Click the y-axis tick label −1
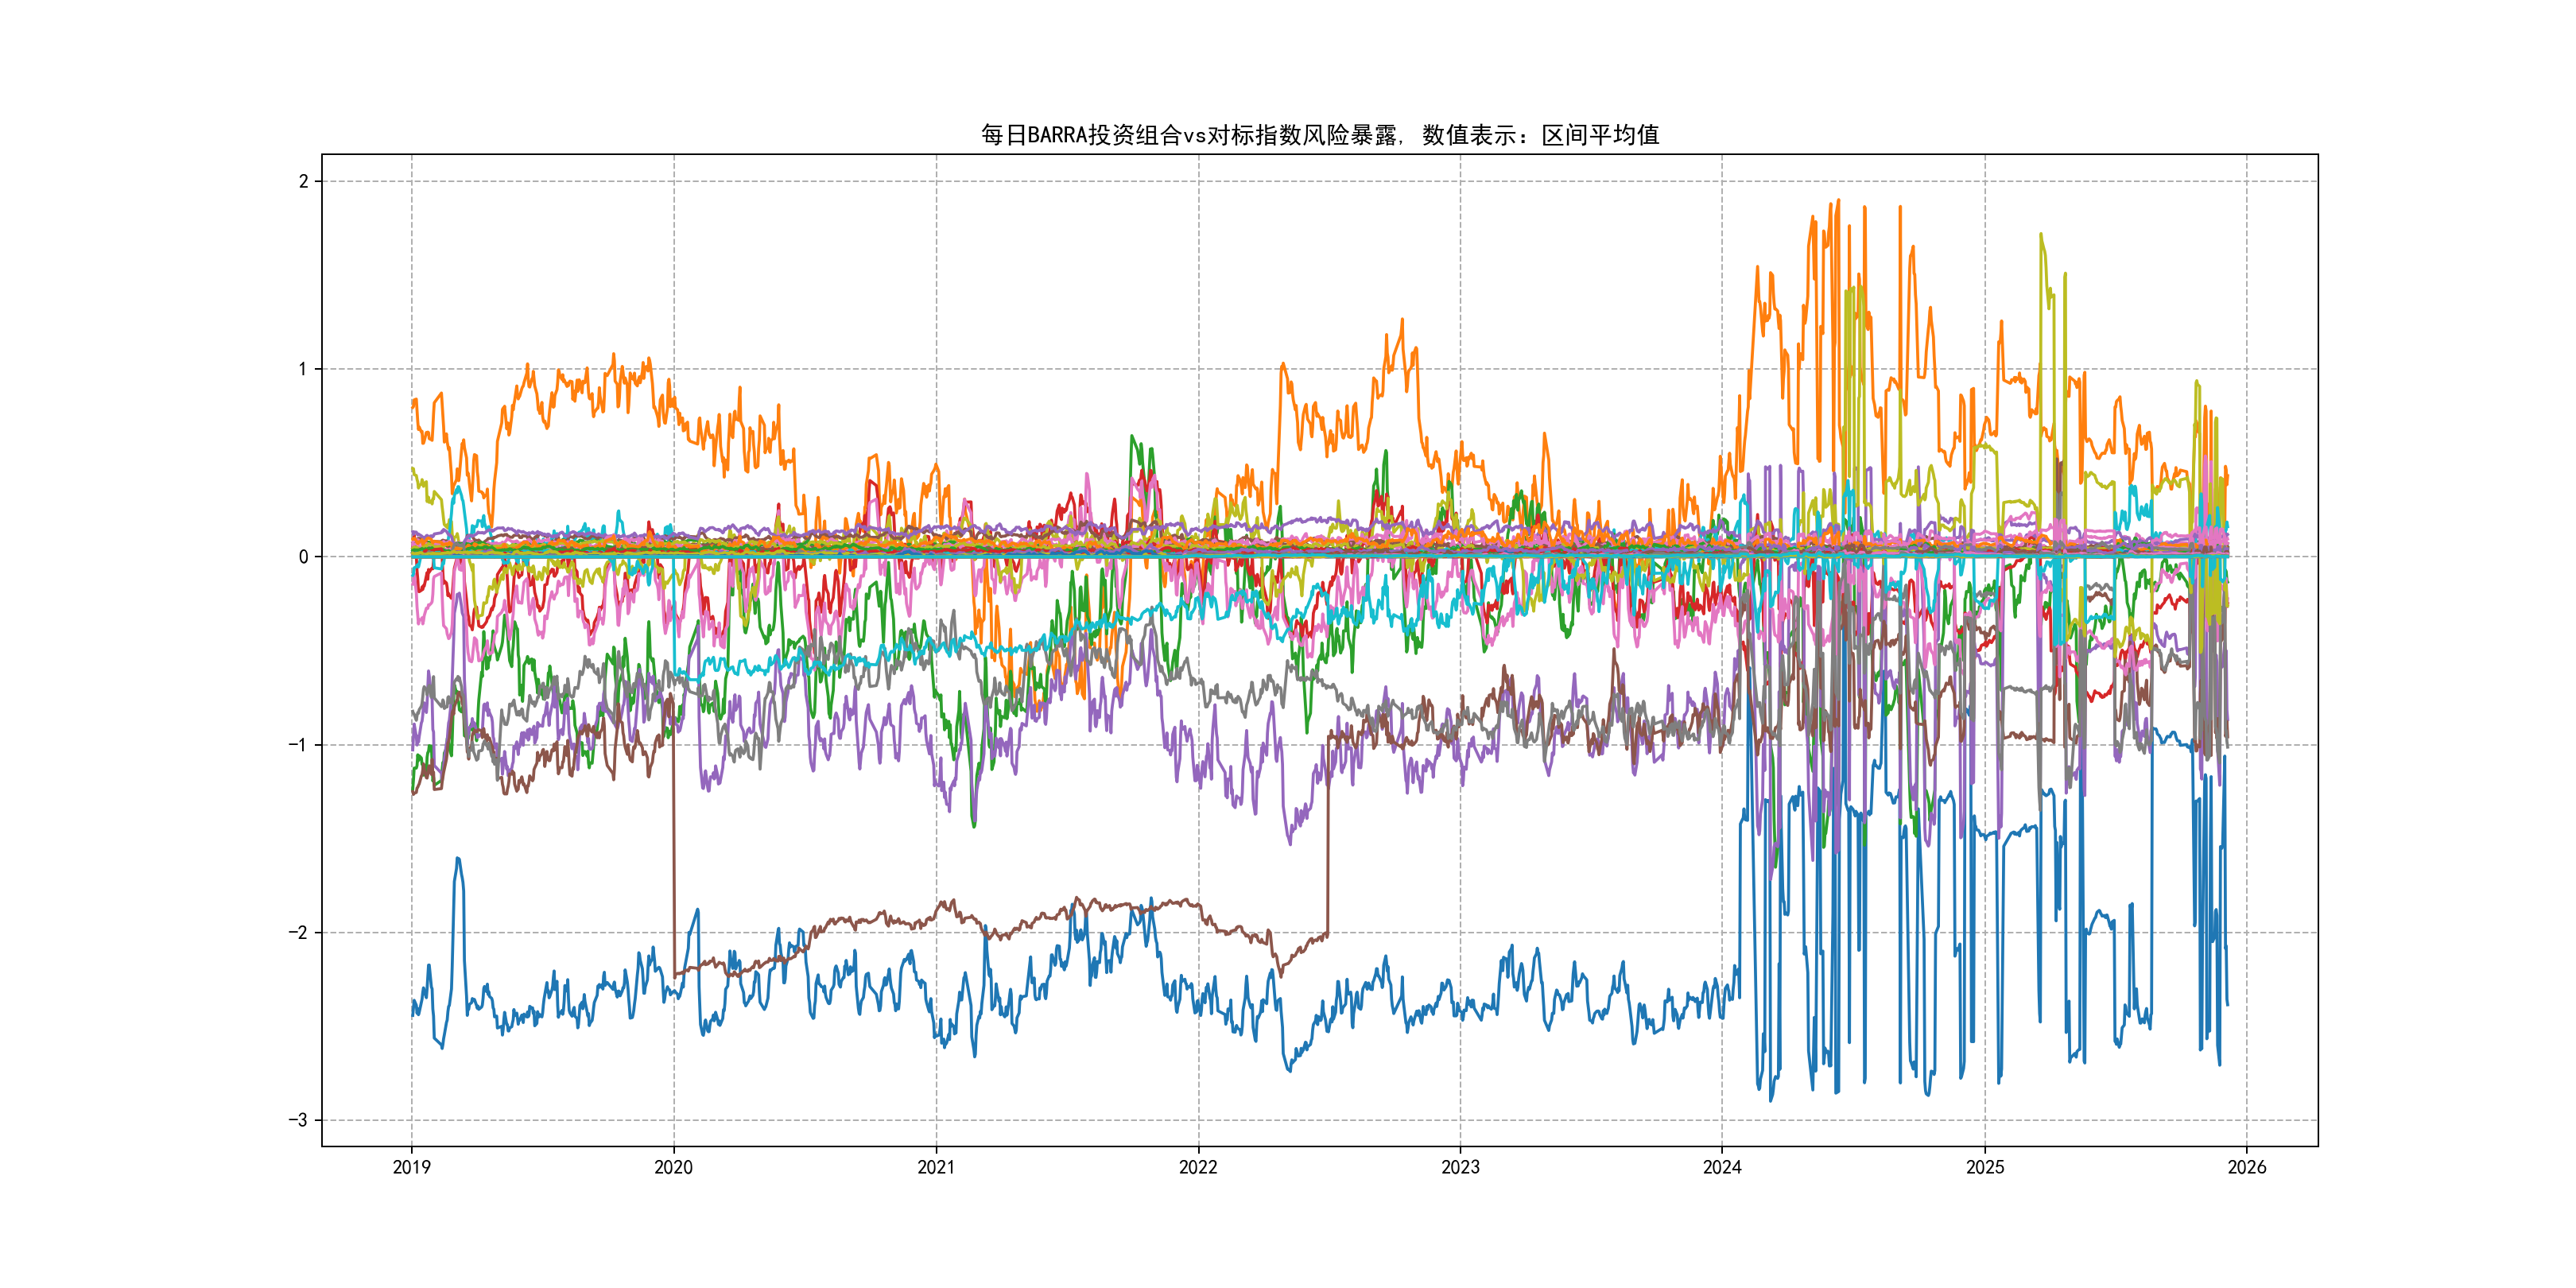Screen dimensions: 2576x1288 point(298,745)
